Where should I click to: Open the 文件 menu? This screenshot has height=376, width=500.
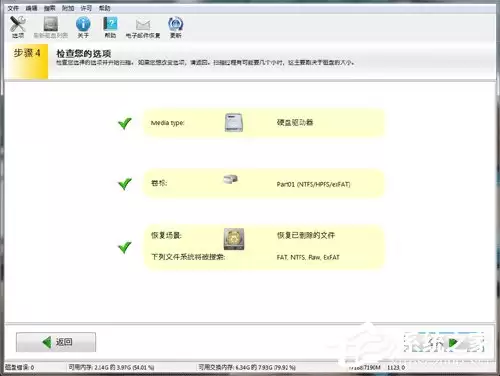click(x=13, y=8)
